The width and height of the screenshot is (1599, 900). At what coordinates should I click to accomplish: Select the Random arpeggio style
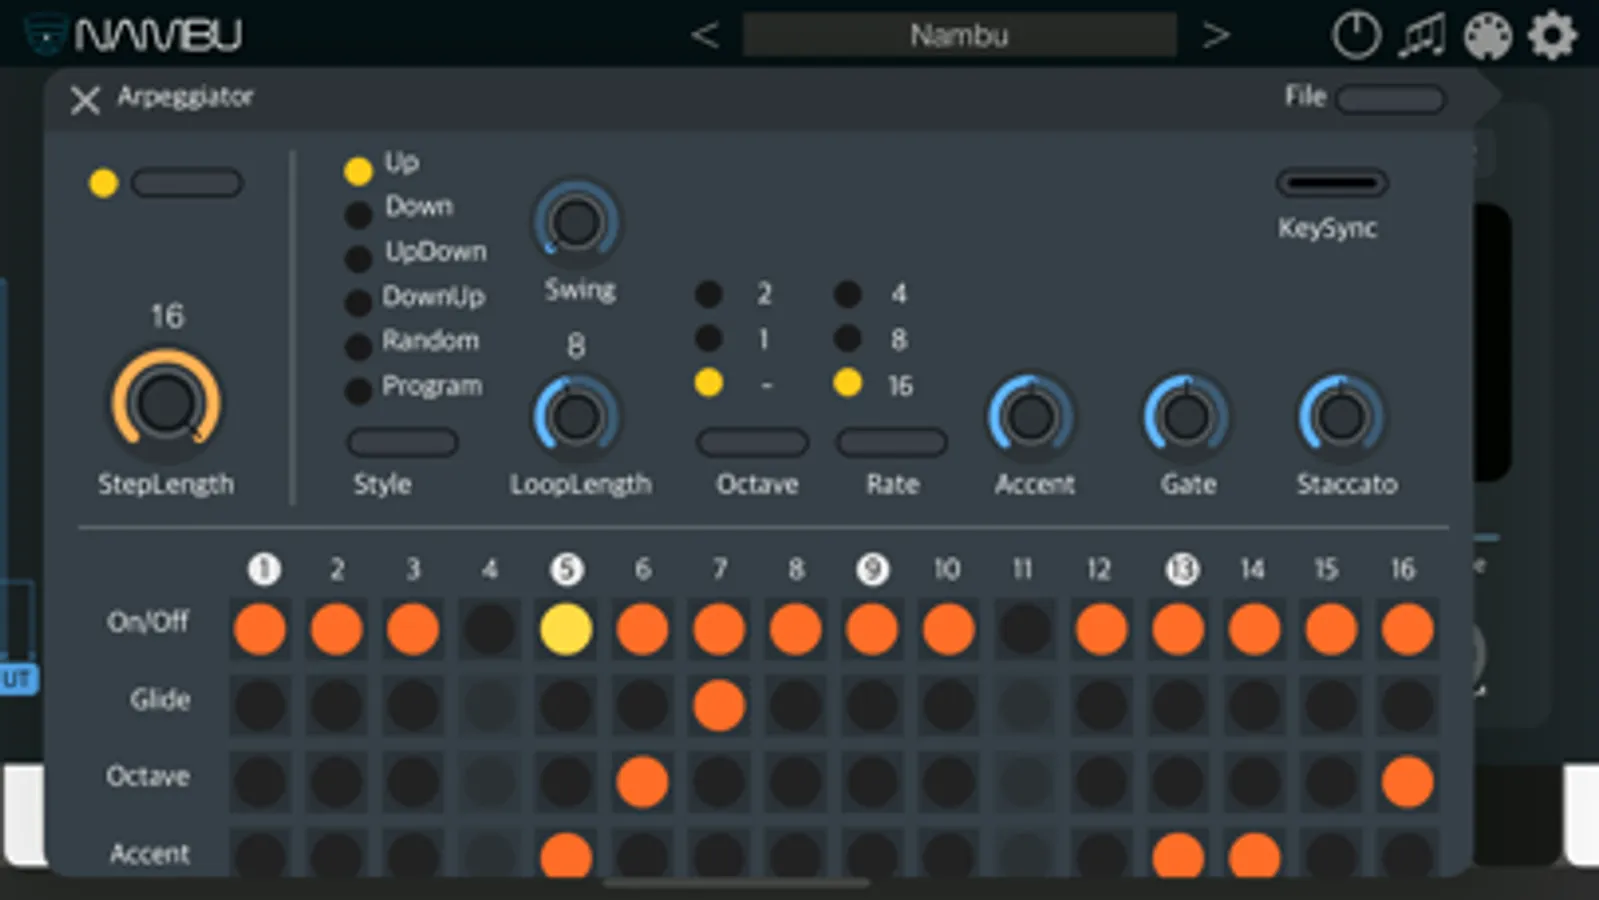click(x=358, y=346)
